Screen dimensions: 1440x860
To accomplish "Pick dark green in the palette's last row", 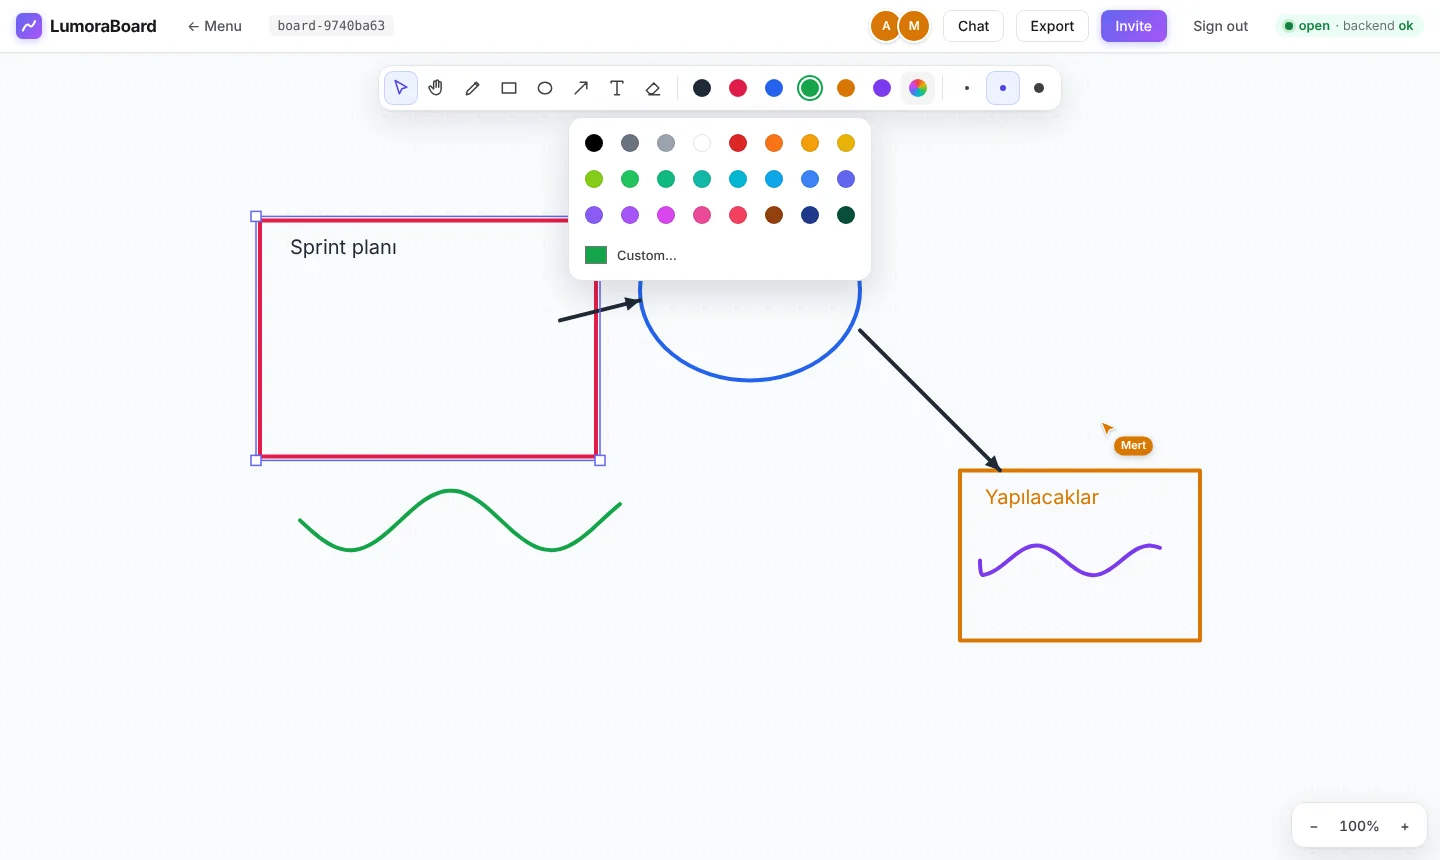I will pos(846,215).
